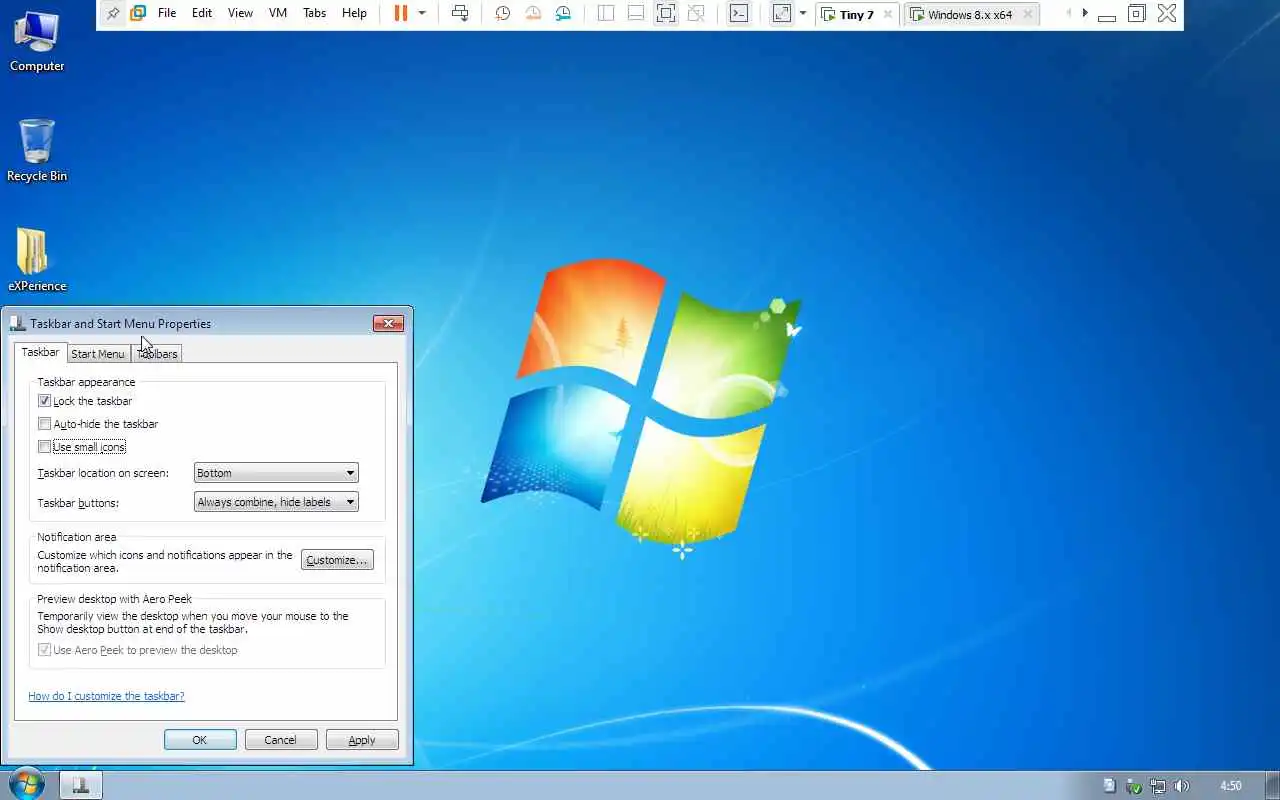The width and height of the screenshot is (1280, 800).
Task: Close the Windows 8.x x64 tab
Action: click(1027, 15)
